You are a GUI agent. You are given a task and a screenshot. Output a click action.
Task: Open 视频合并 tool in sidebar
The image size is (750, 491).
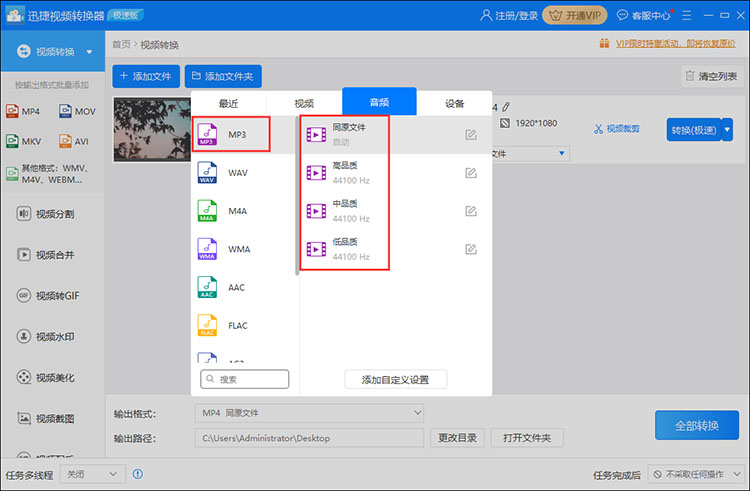[x=46, y=255]
